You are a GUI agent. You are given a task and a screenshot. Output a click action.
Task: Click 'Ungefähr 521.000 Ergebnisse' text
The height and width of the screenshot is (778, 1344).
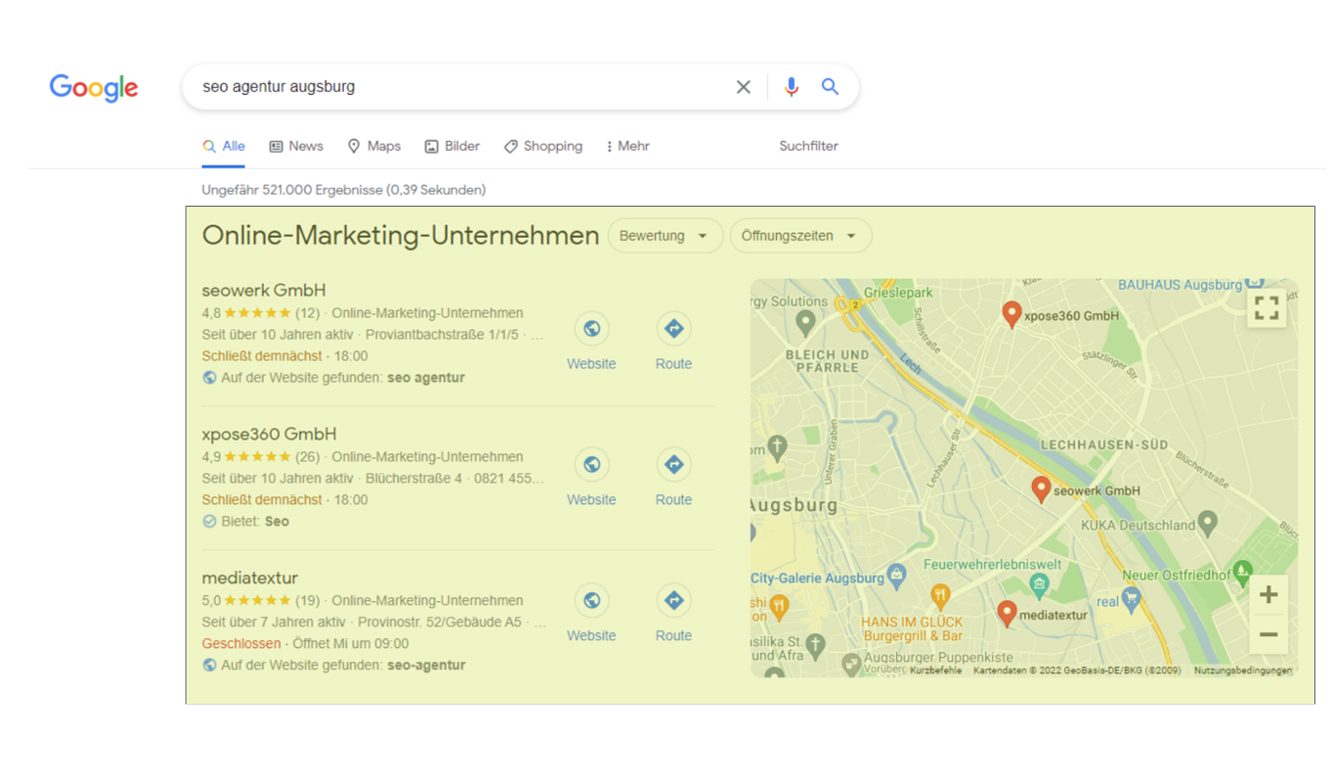coord(344,190)
